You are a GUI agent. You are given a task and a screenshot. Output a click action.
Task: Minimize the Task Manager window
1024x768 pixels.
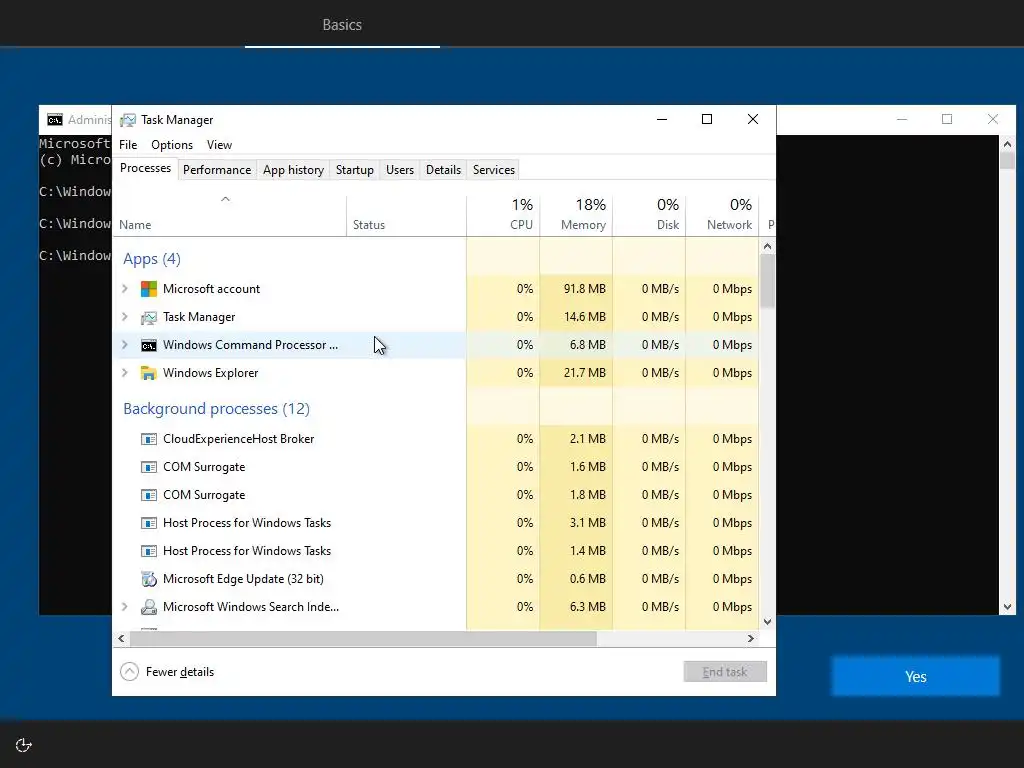pos(662,120)
